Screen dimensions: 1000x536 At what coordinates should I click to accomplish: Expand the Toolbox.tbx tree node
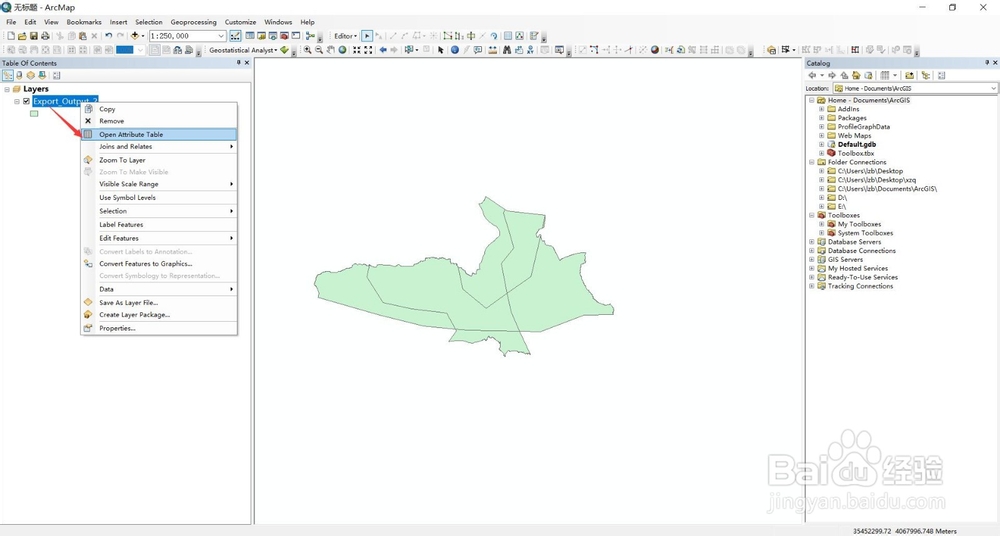tap(821, 153)
